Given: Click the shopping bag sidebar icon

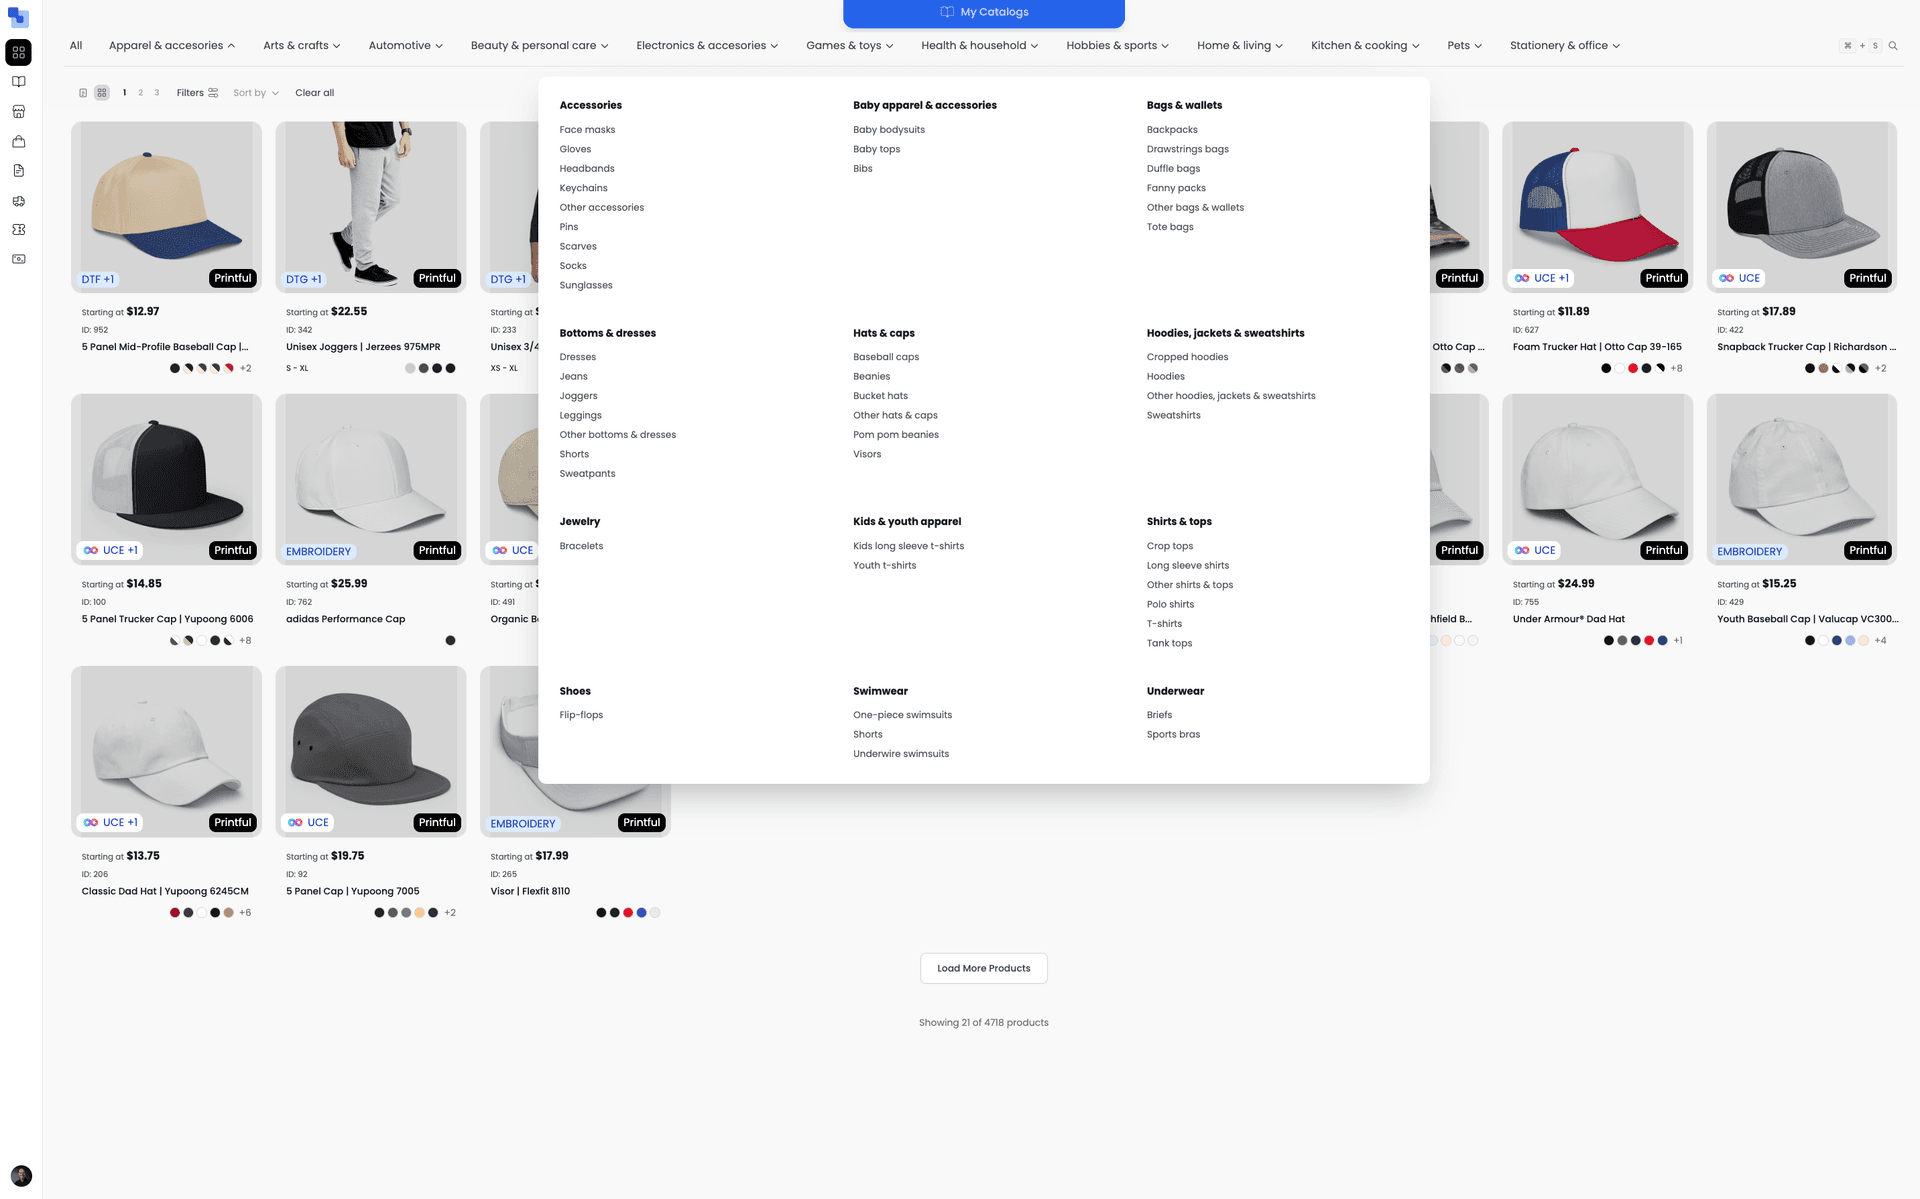Looking at the screenshot, I should coord(18,141).
